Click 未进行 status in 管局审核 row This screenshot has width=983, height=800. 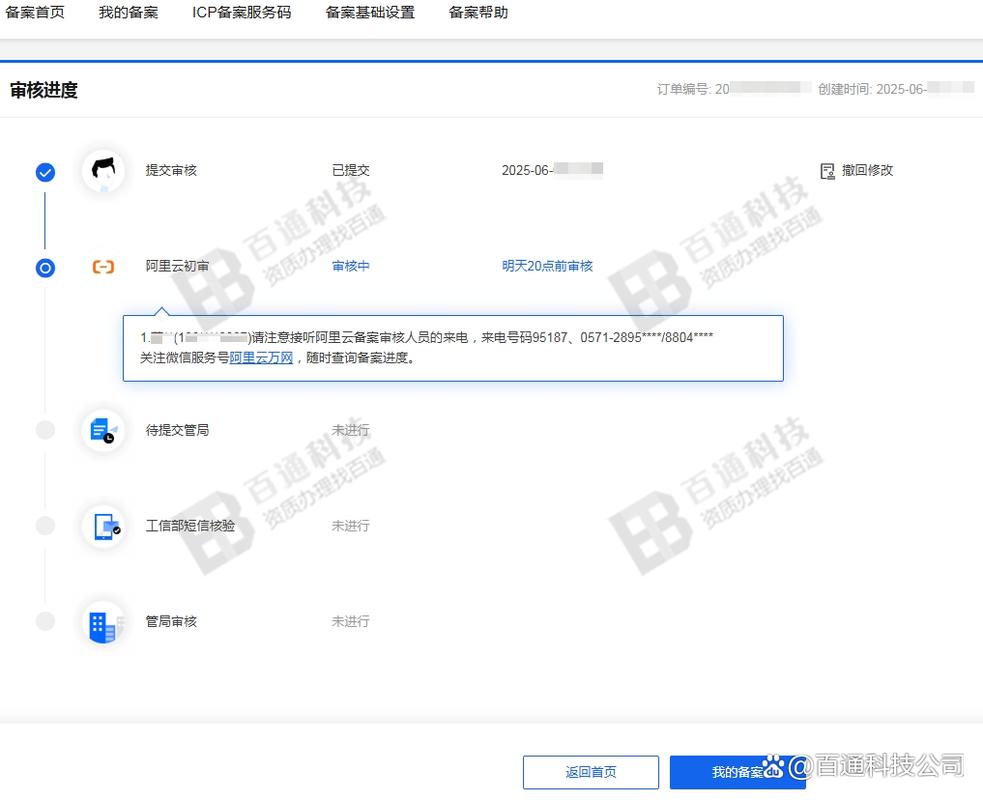(350, 621)
